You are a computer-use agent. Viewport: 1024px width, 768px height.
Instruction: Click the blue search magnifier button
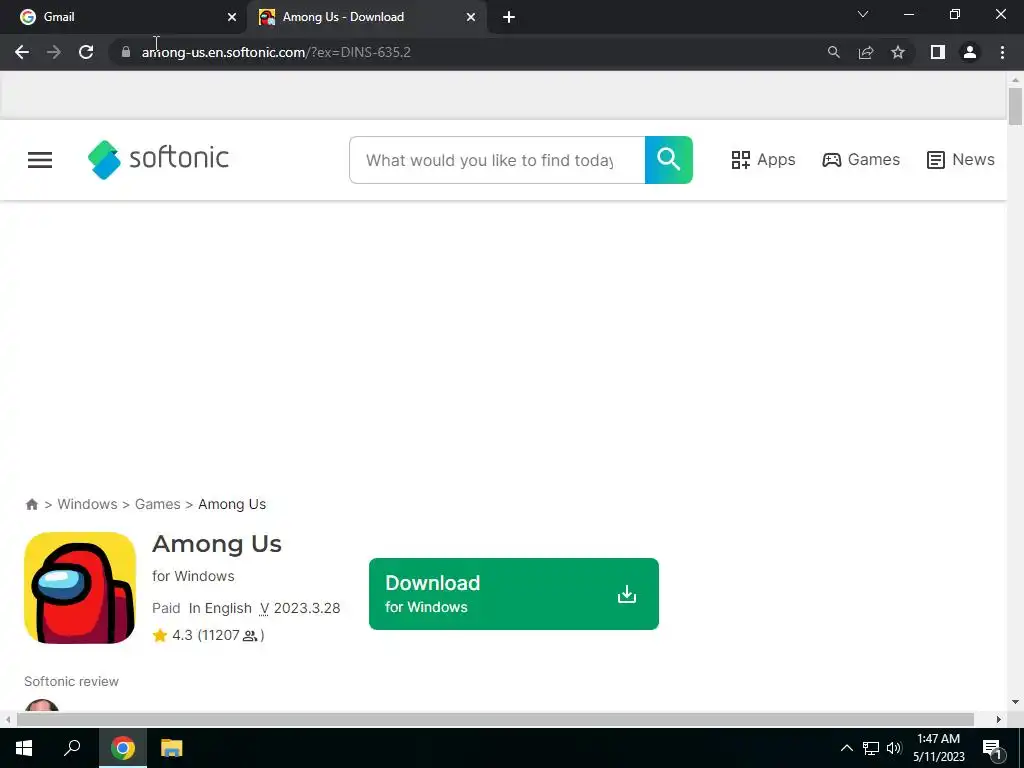click(x=669, y=160)
